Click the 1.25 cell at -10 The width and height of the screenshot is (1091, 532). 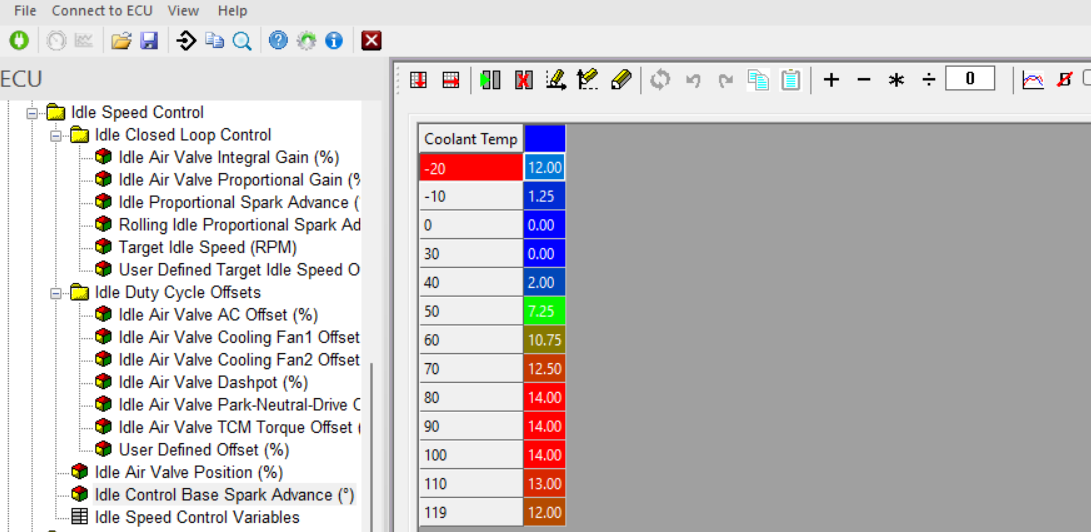(x=545, y=196)
